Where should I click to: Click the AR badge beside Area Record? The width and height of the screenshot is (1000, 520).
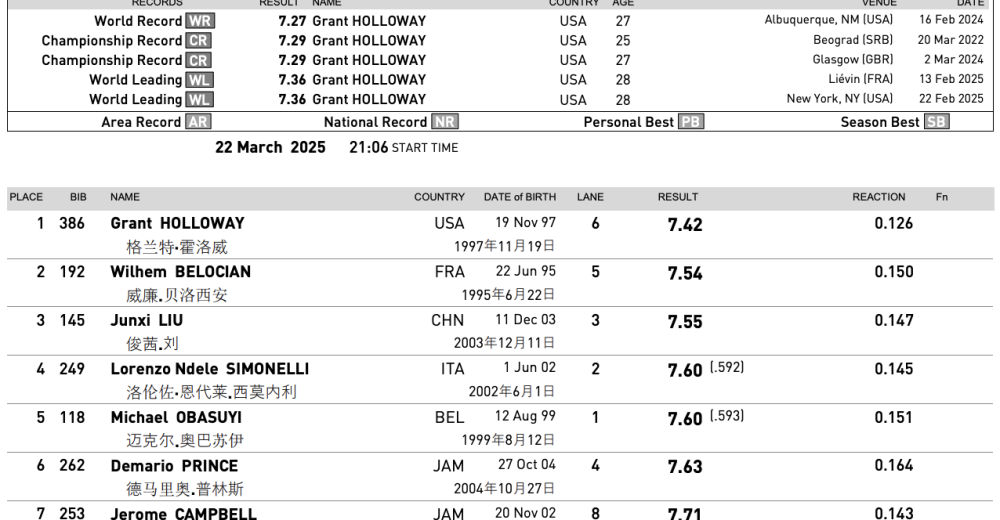click(x=198, y=122)
